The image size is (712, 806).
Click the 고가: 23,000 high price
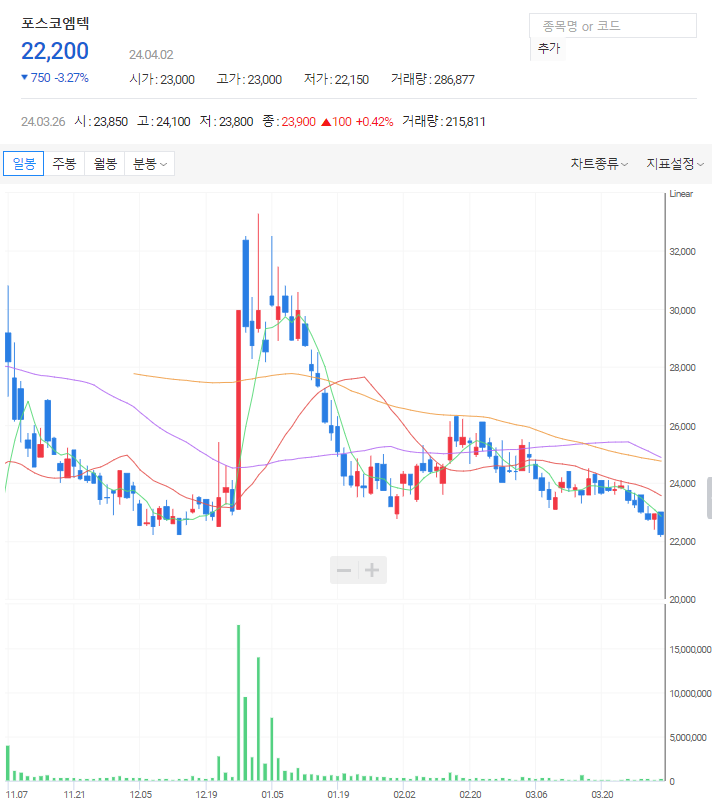tap(249, 79)
